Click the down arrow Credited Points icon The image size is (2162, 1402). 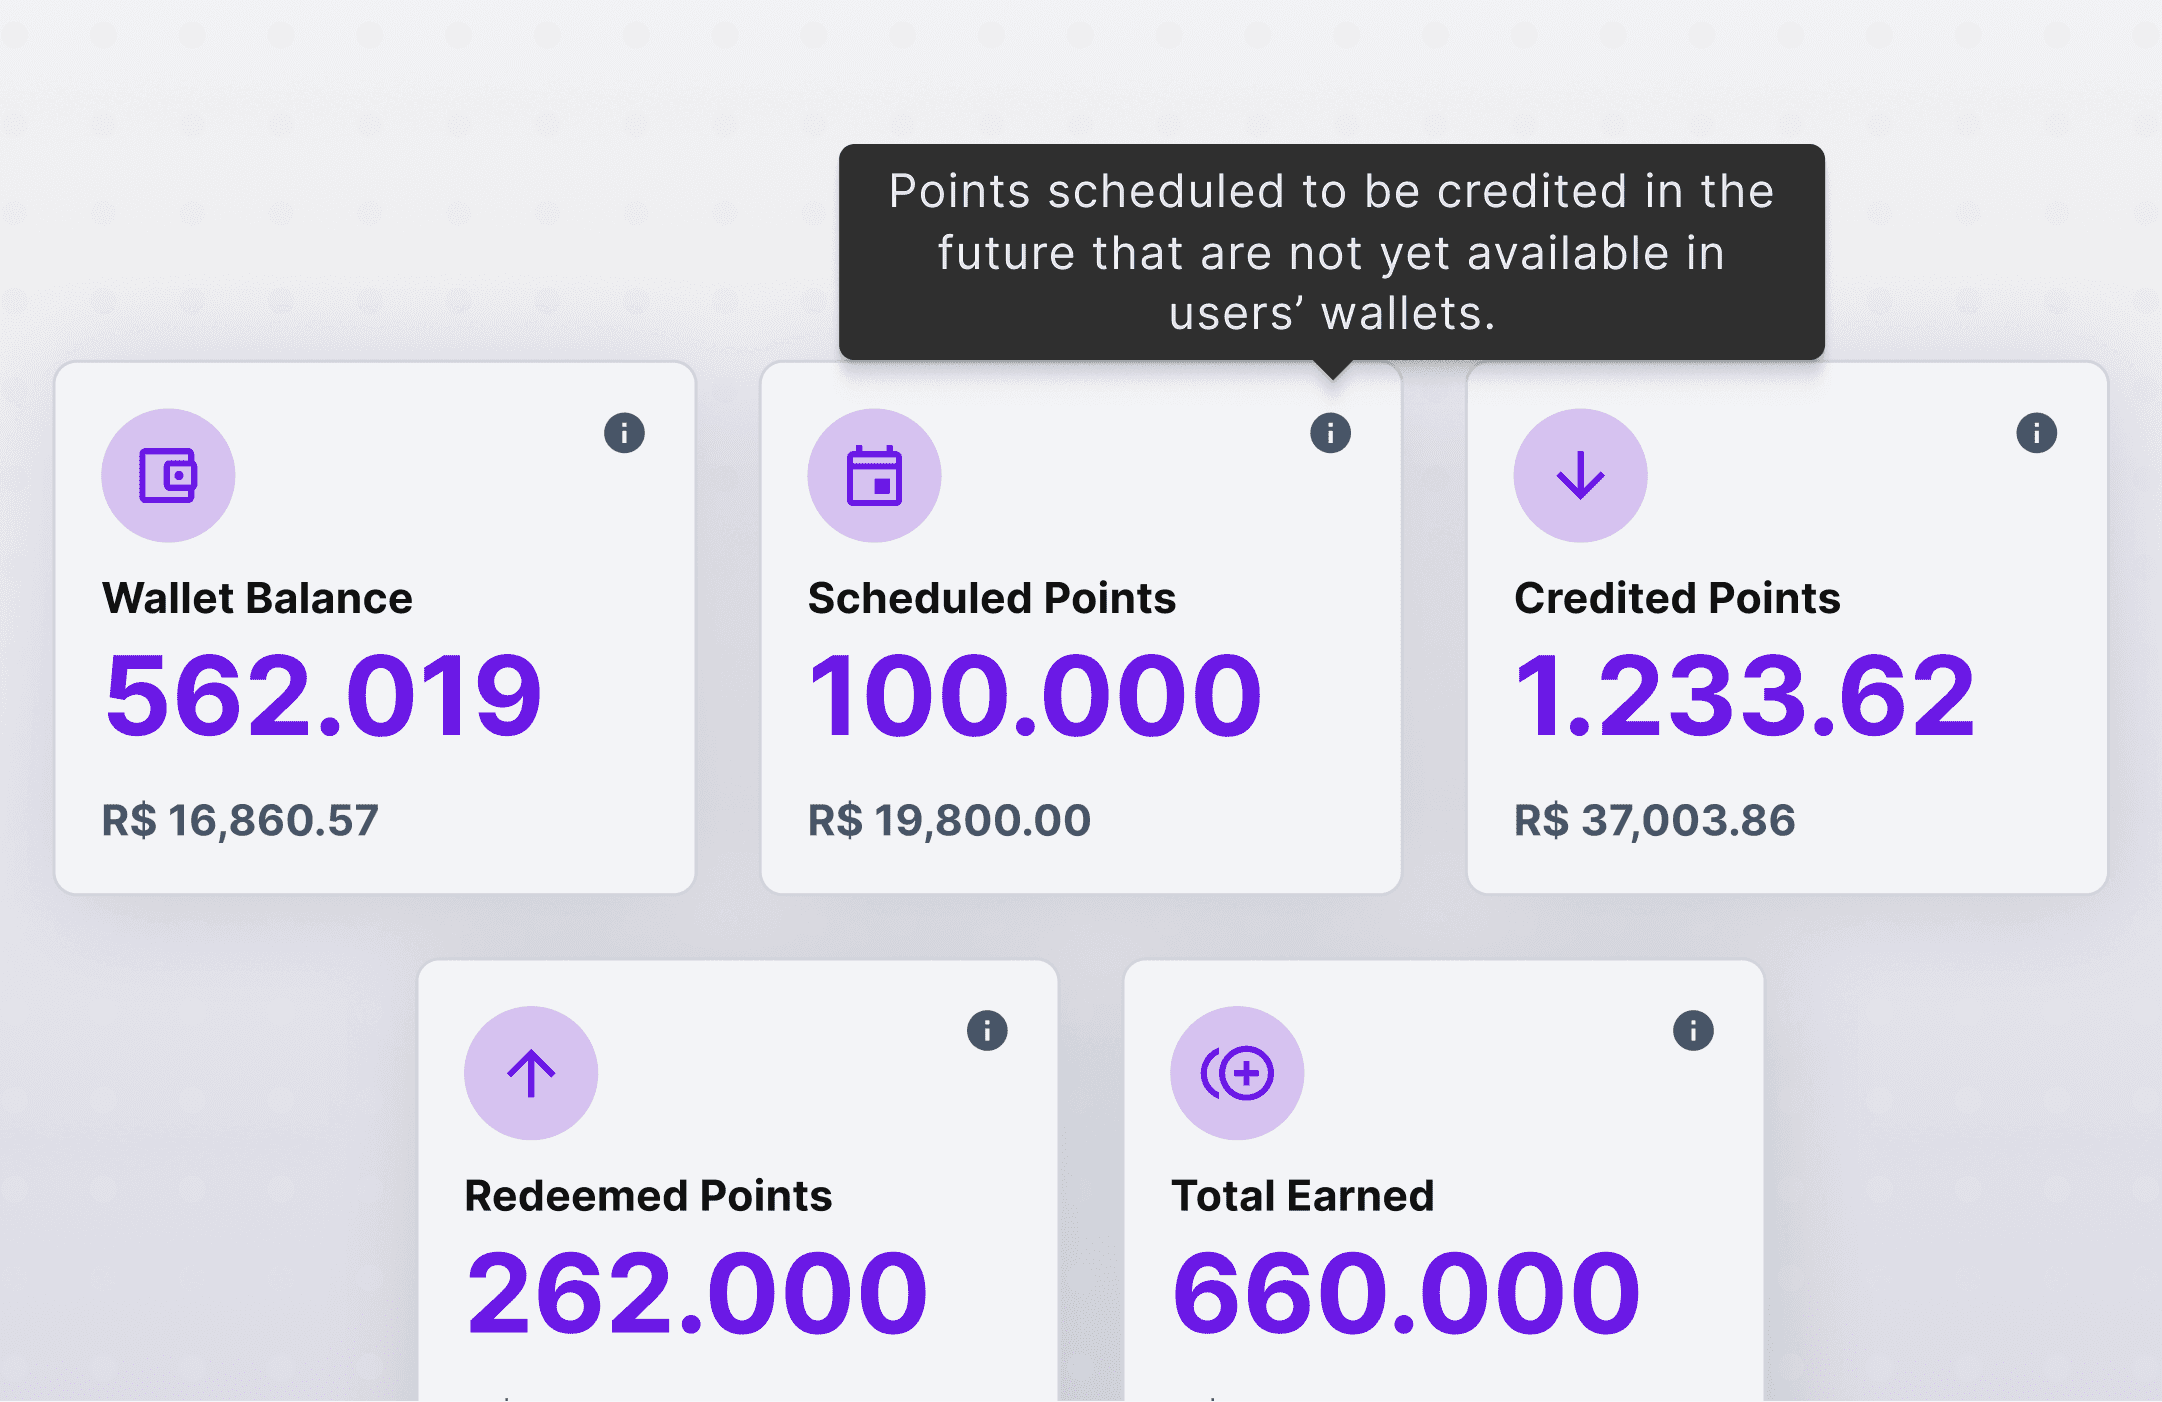(x=1580, y=475)
